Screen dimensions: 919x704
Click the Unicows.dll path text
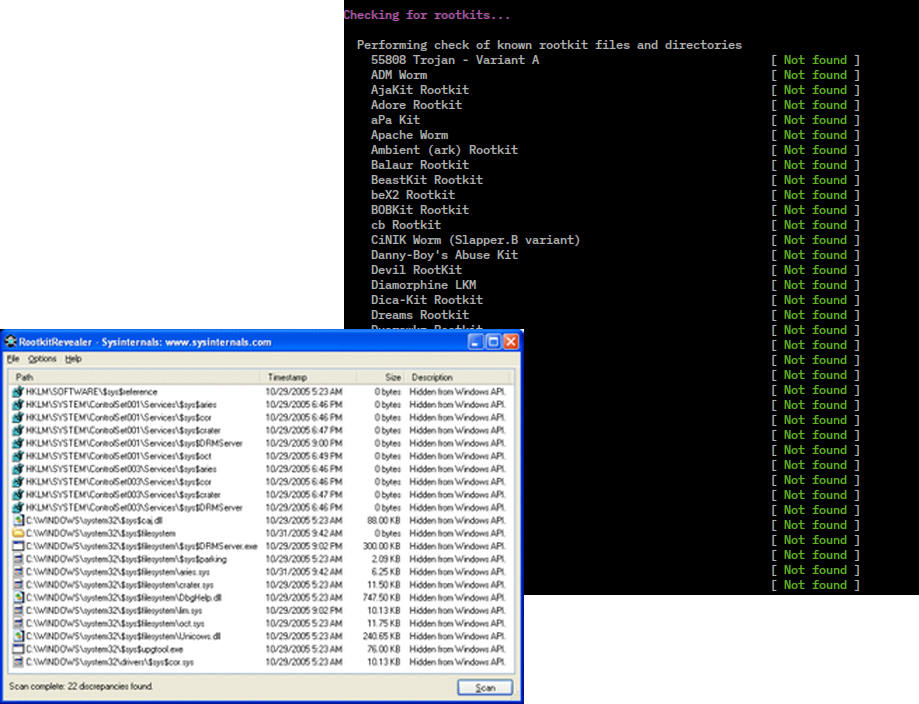click(123, 637)
